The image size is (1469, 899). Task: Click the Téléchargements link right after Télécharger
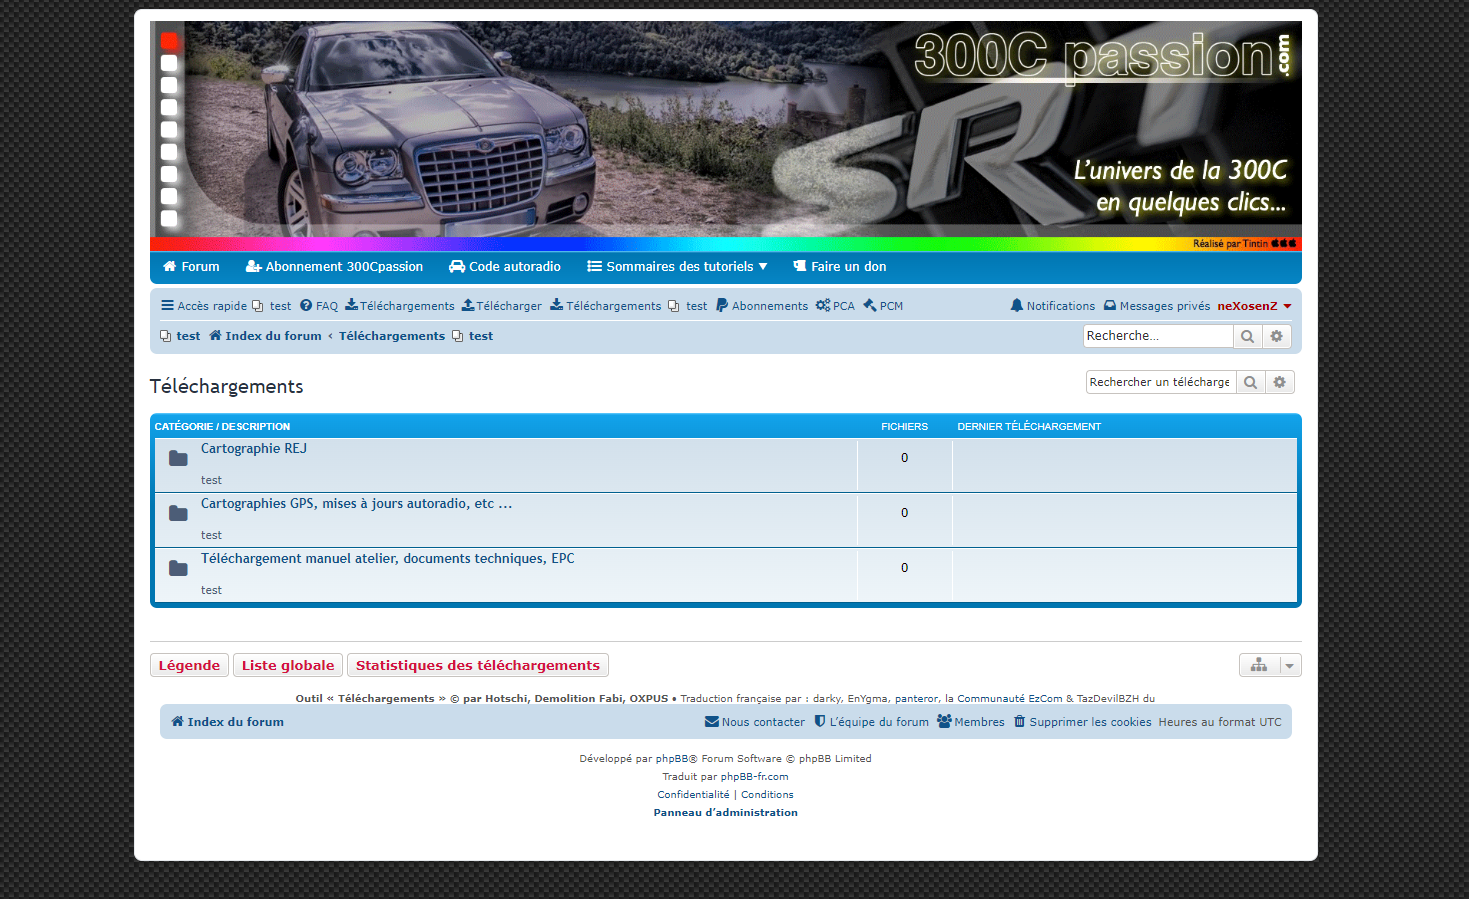pyautogui.click(x=606, y=306)
